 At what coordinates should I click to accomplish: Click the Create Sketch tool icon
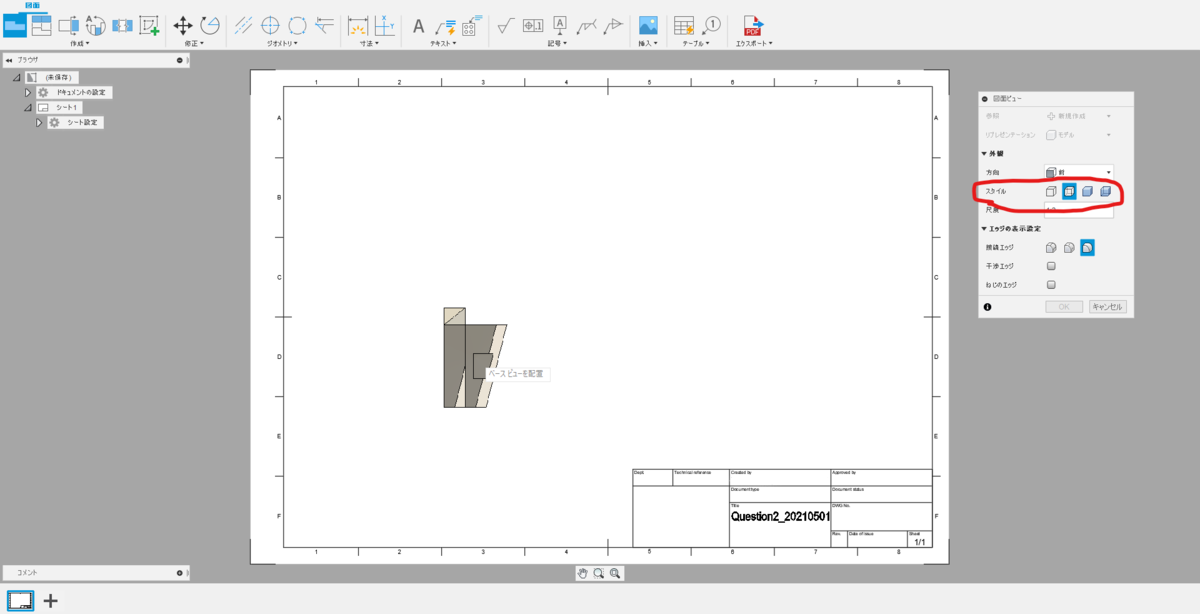149,26
